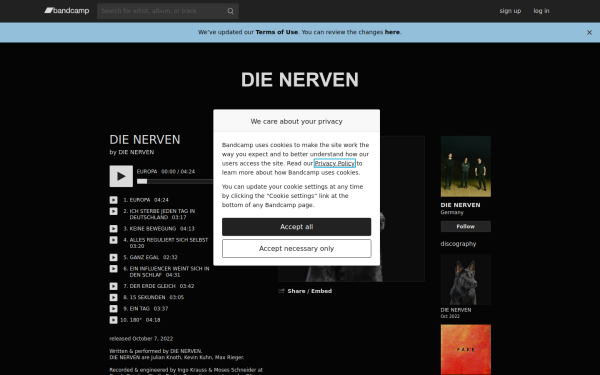600x375 pixels.
Task: Click the Follow button
Action: click(466, 227)
